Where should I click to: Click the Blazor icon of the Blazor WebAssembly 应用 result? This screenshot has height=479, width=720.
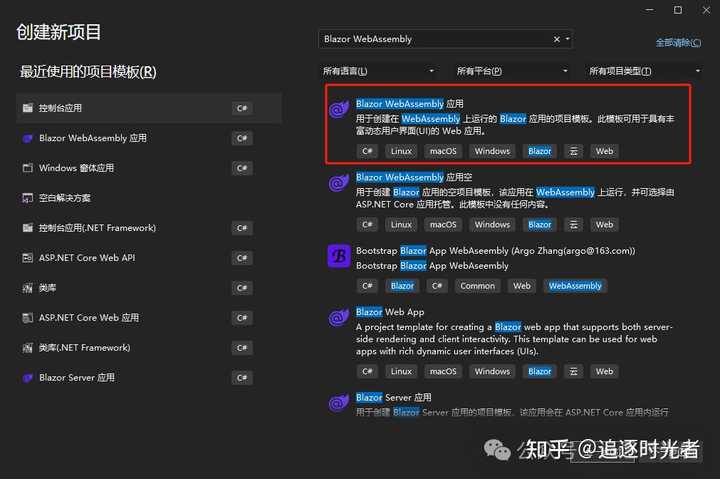click(339, 109)
